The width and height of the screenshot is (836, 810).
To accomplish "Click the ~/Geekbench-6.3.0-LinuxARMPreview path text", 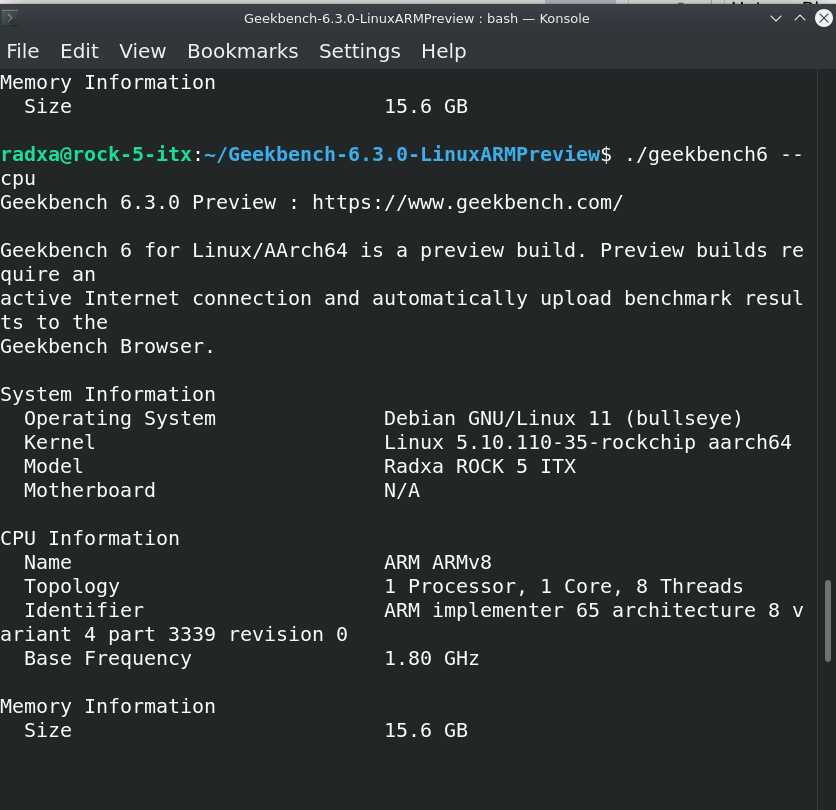I will 402,155.
